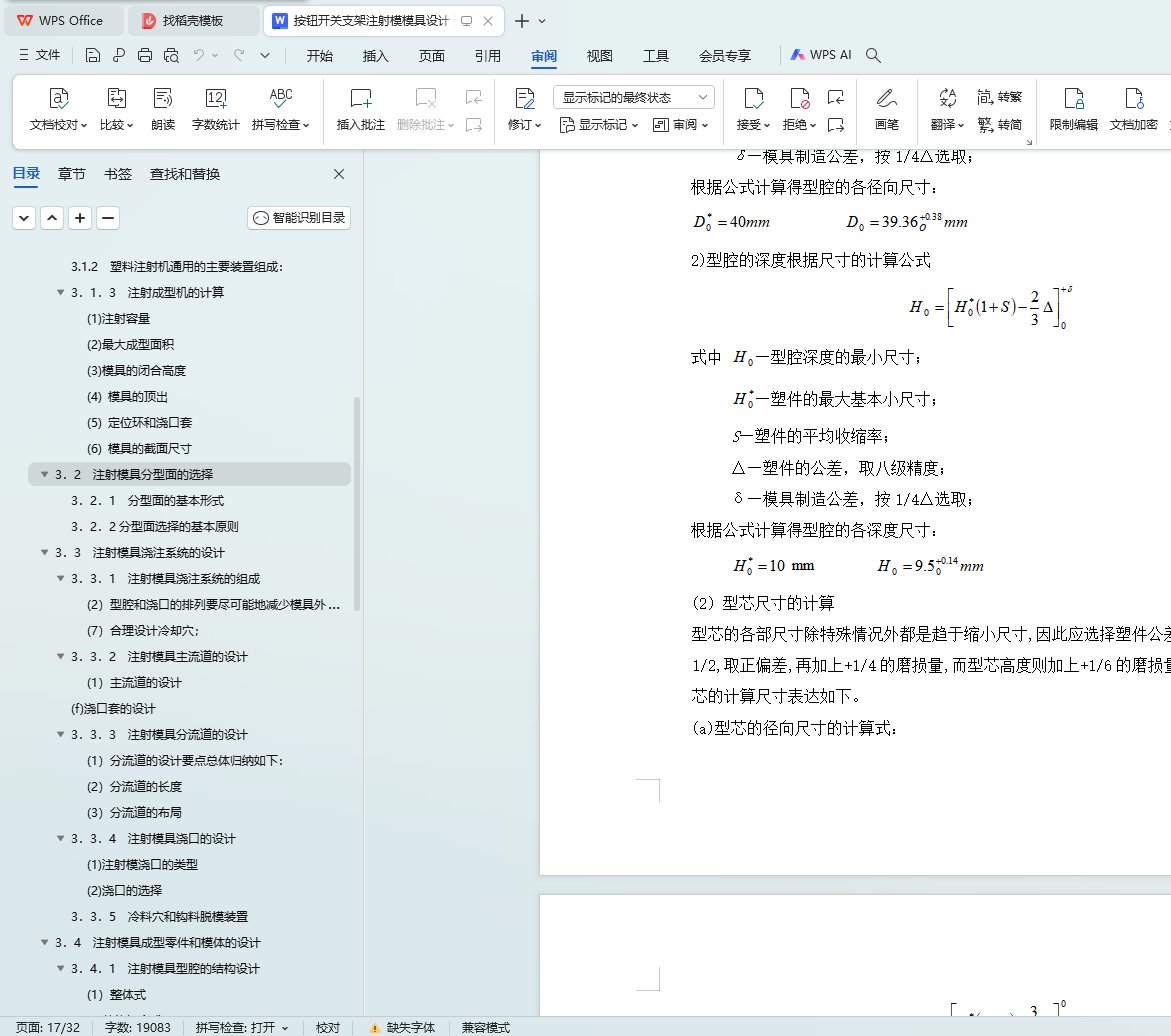Image resolution: width=1171 pixels, height=1036 pixels.
Task: Open the Review pane dropdown
Action: [680, 125]
